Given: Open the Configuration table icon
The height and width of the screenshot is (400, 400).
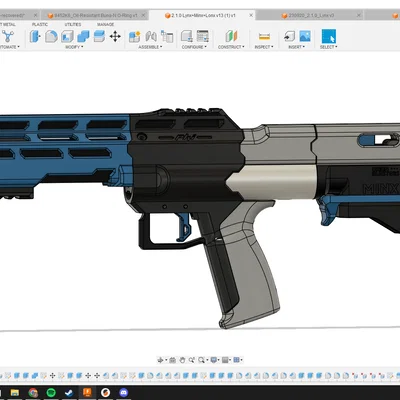Looking at the screenshot, I should pyautogui.click(x=203, y=36).
